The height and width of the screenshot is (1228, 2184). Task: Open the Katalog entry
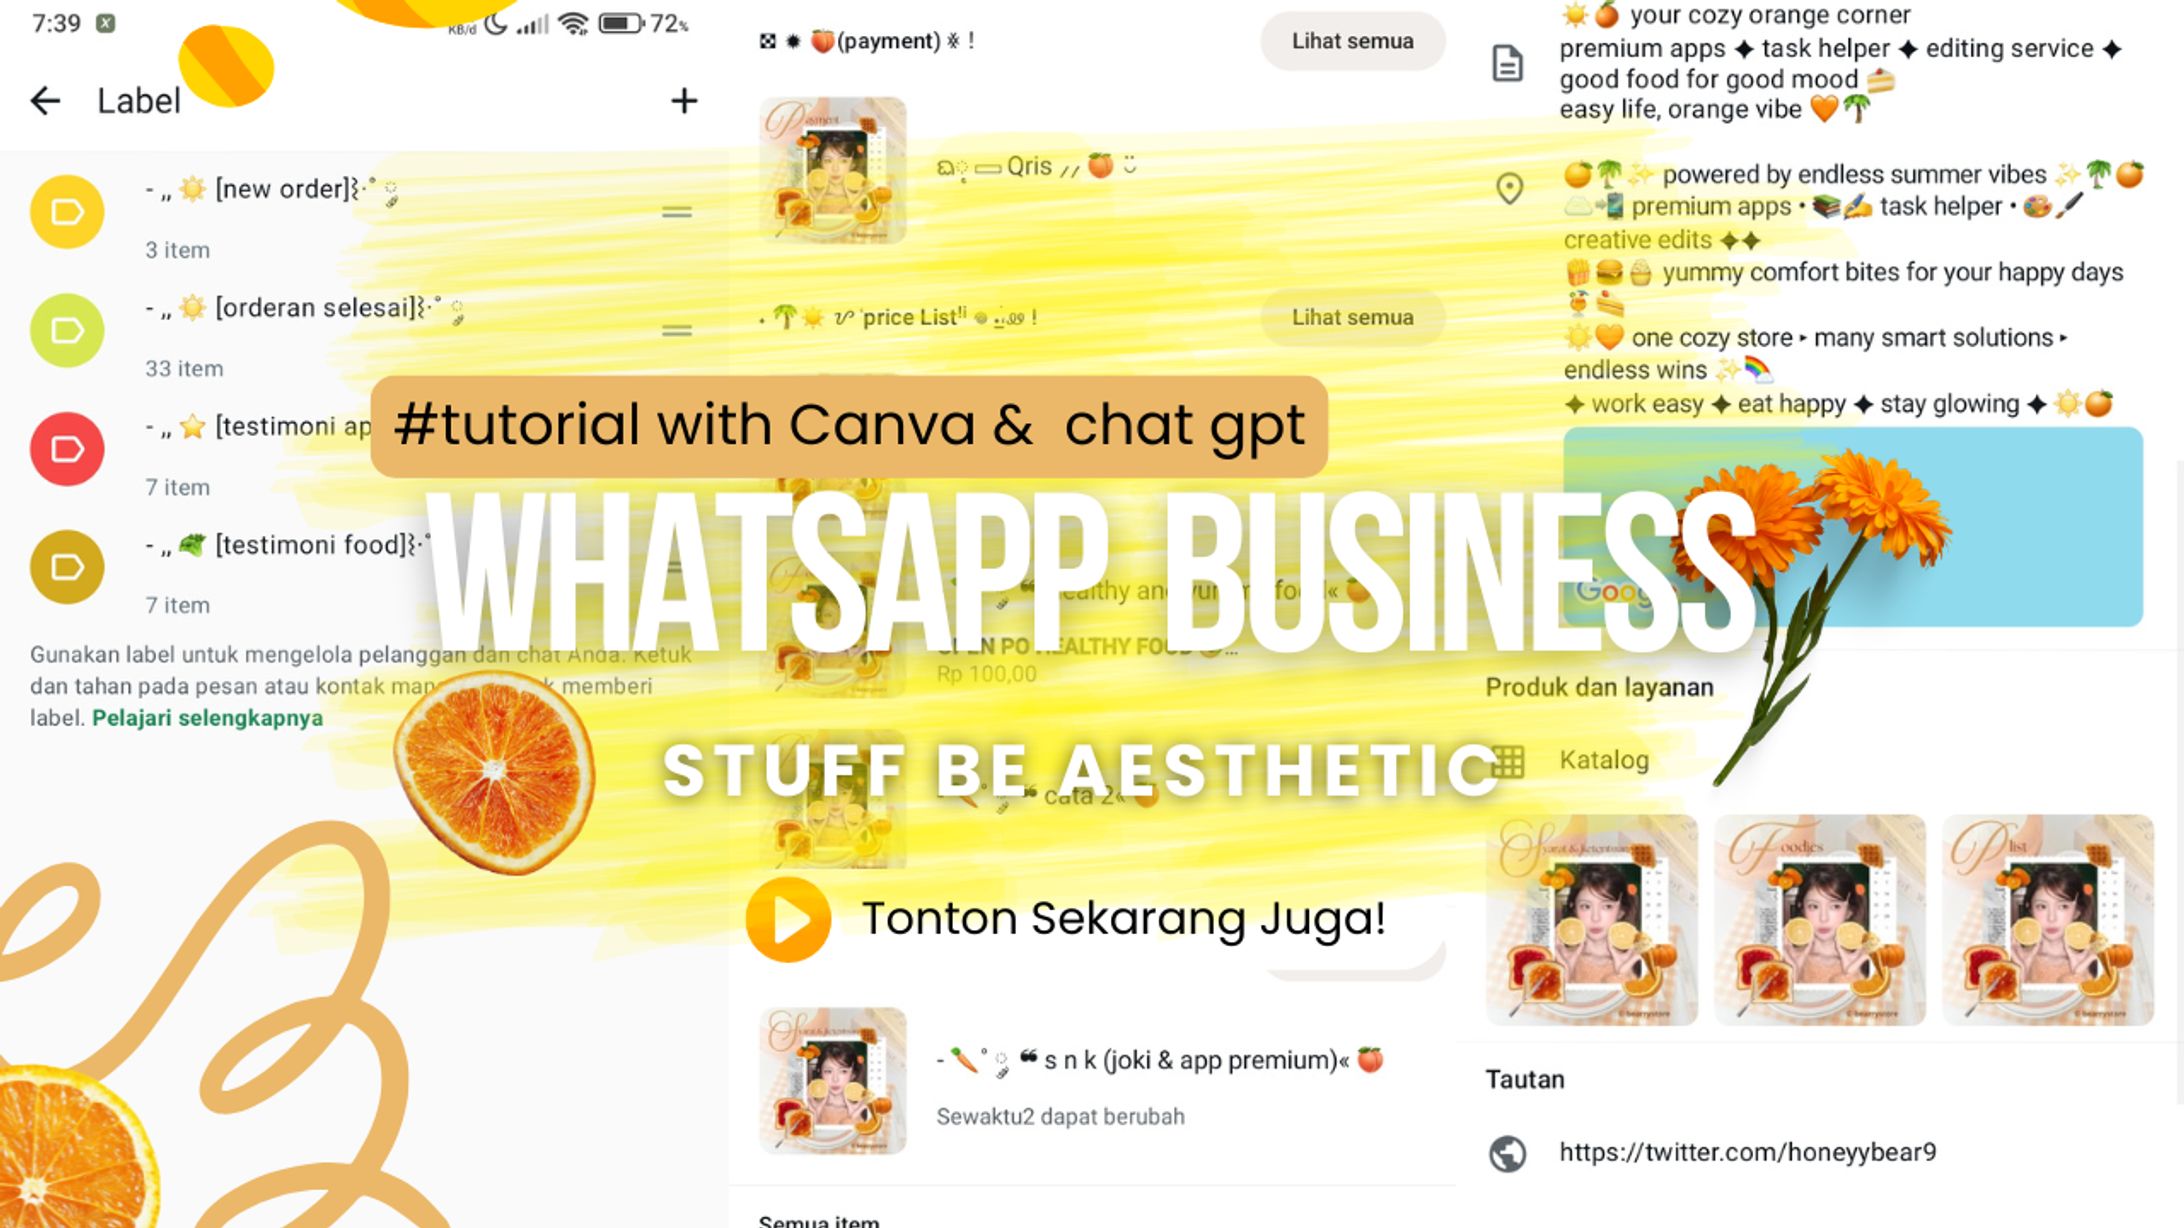pyautogui.click(x=1603, y=760)
